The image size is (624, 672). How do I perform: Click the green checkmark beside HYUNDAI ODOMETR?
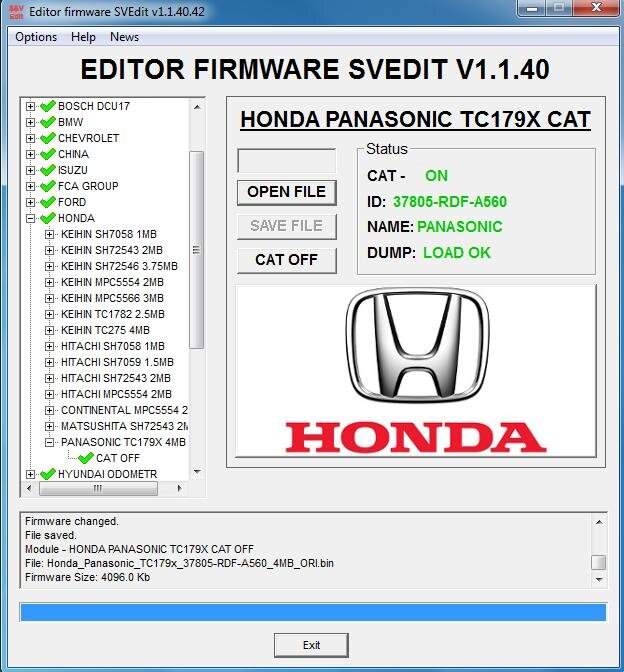pyautogui.click(x=48, y=474)
